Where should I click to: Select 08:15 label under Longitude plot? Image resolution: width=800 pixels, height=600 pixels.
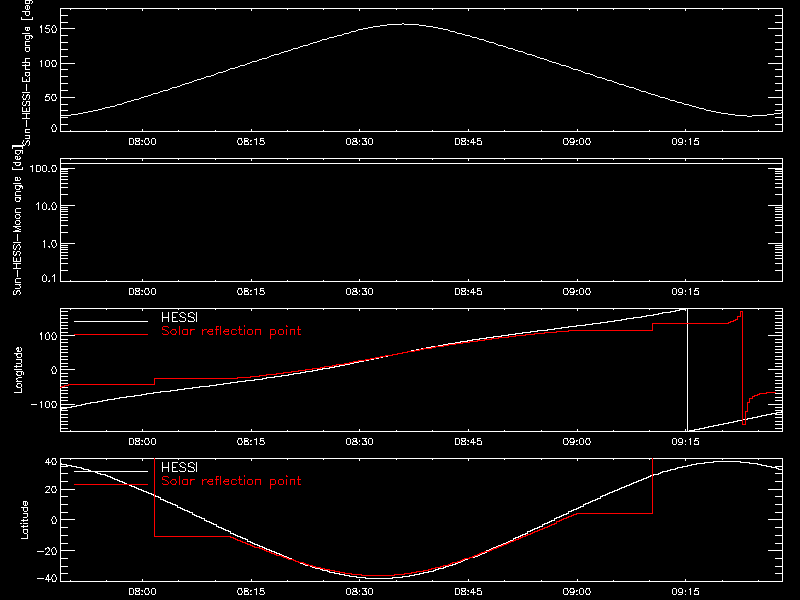pos(251,441)
